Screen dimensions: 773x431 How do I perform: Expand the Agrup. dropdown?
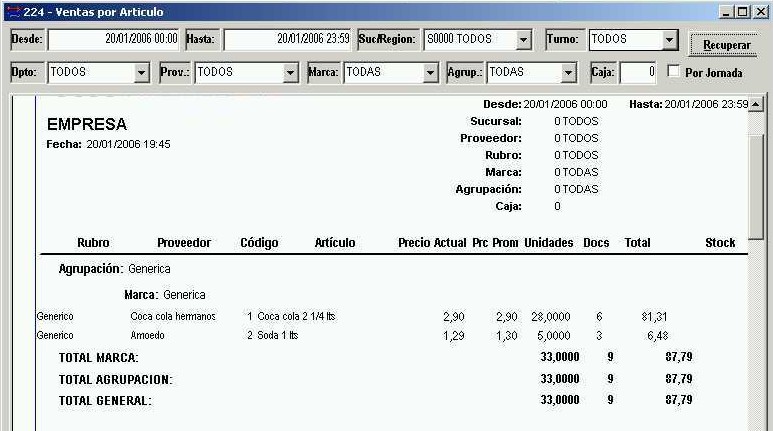569,73
